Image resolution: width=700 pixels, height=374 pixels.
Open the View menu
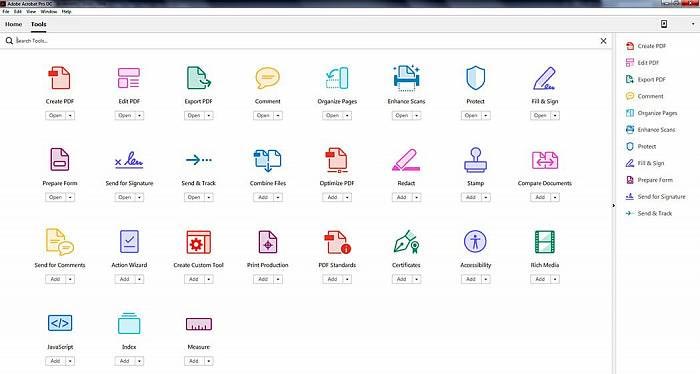pyautogui.click(x=31, y=12)
